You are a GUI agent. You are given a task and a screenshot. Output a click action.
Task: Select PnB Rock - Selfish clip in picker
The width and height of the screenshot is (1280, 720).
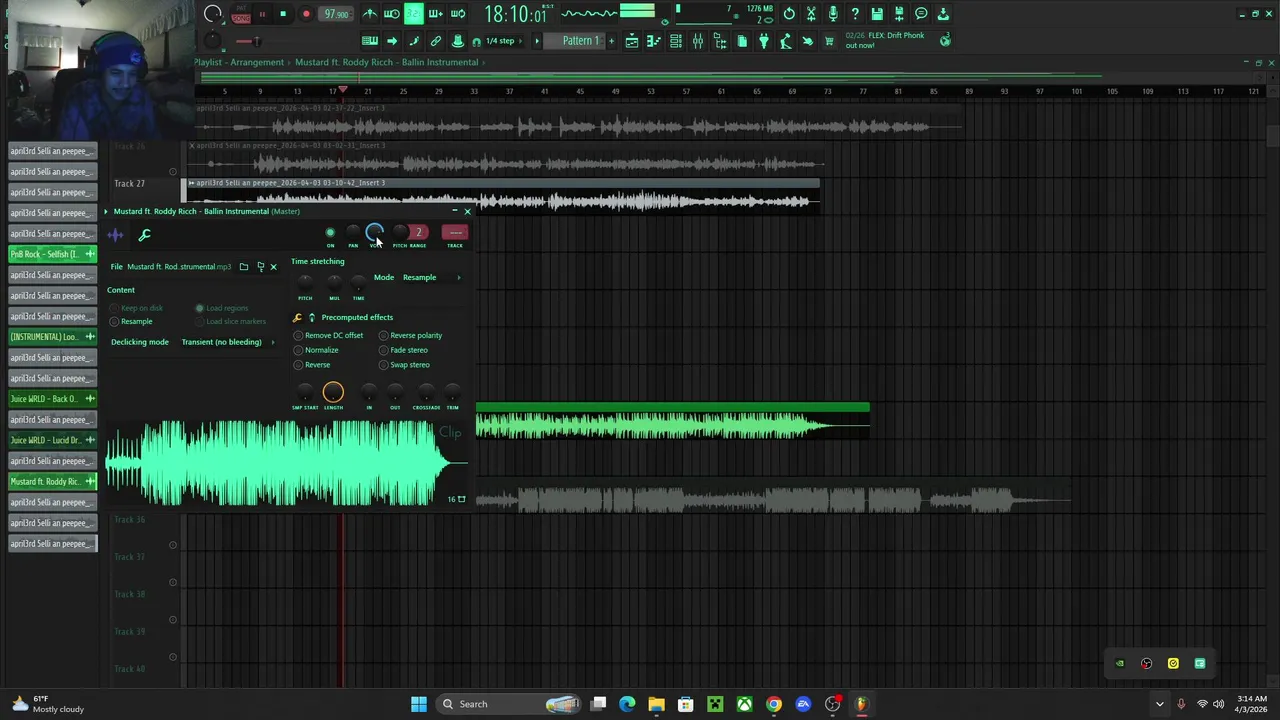coord(52,254)
